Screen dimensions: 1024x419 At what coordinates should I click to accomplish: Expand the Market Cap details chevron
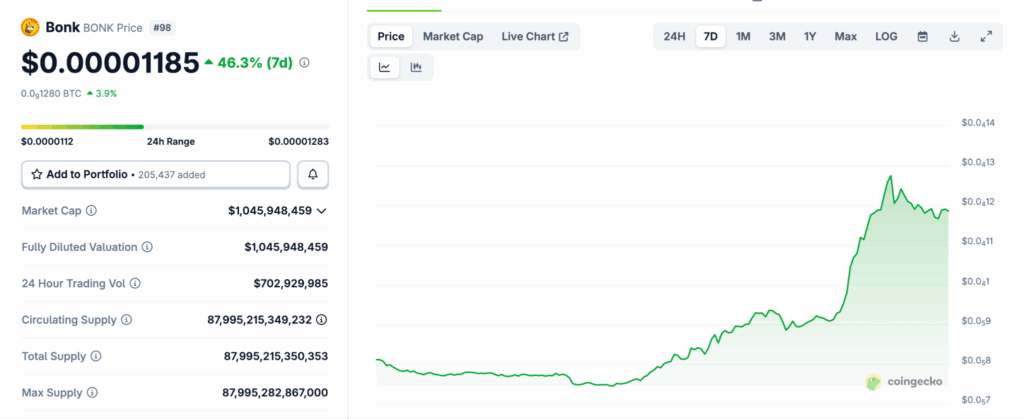pyautogui.click(x=321, y=211)
